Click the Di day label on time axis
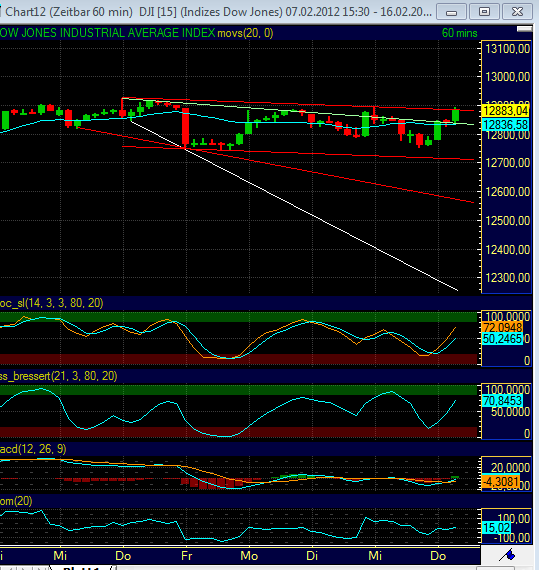539x570 pixels. [x=312, y=556]
